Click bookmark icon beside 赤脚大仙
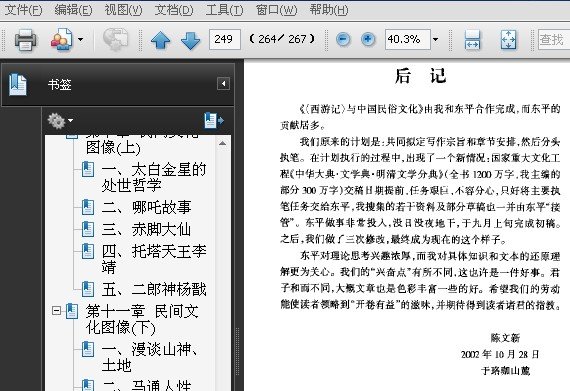570x391 pixels. pos(88,229)
